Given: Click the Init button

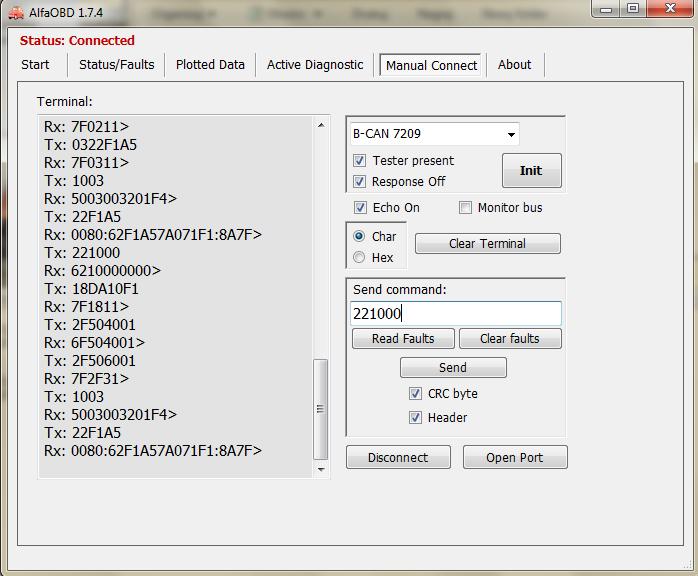Looking at the screenshot, I should (x=532, y=170).
